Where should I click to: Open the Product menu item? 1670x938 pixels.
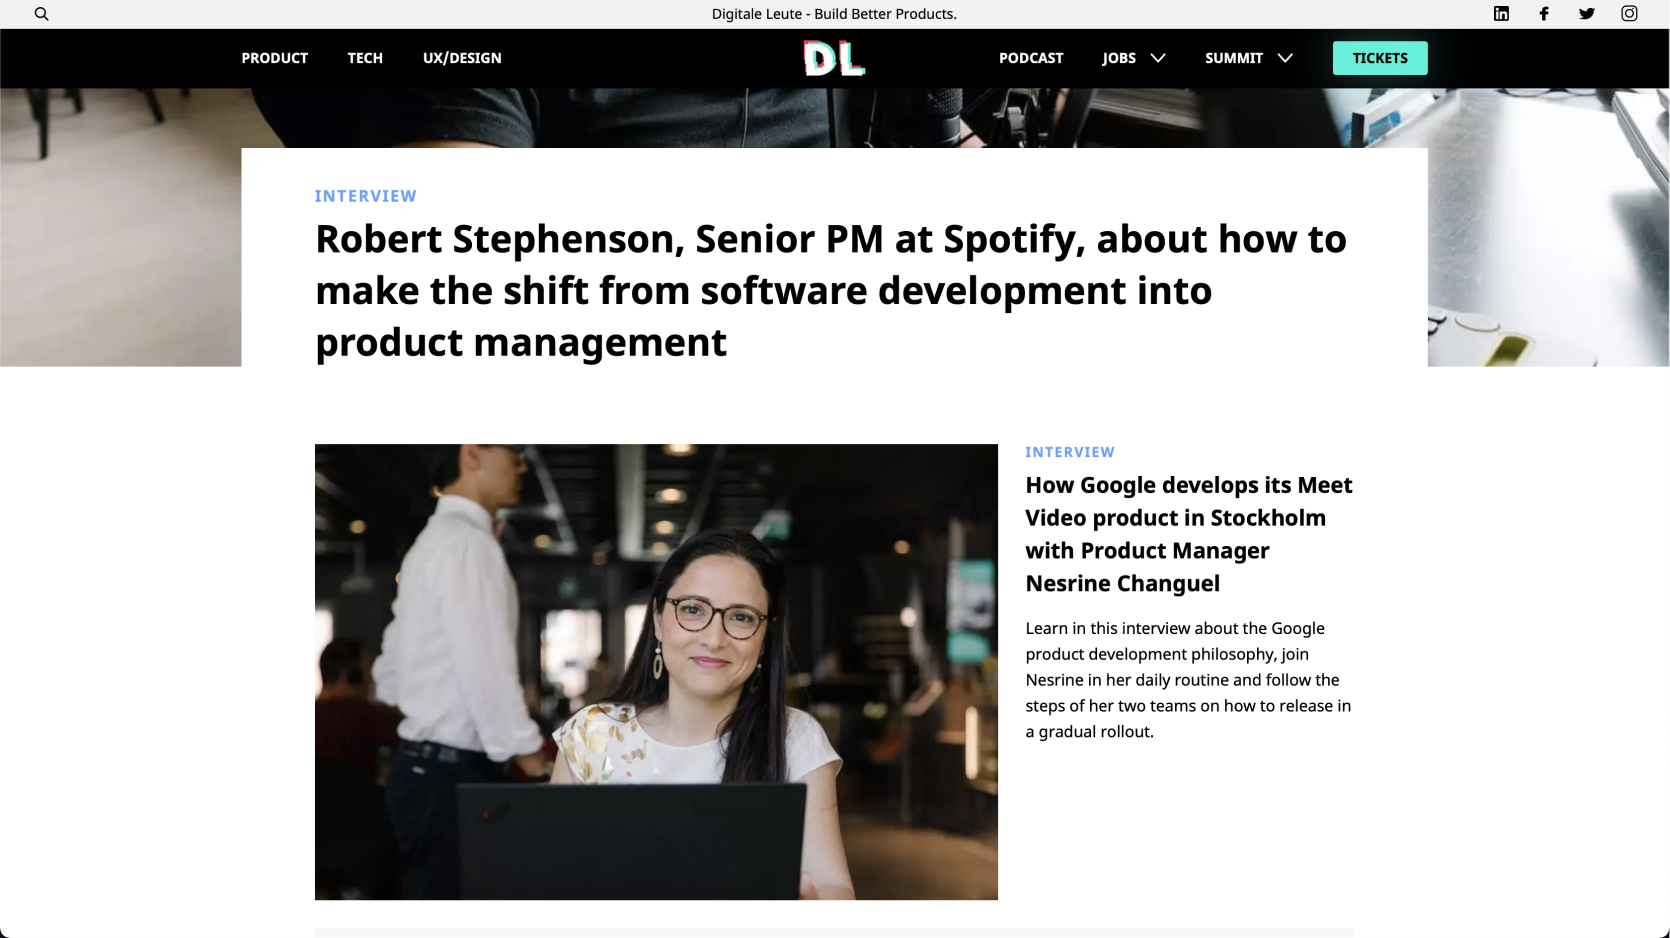(274, 58)
